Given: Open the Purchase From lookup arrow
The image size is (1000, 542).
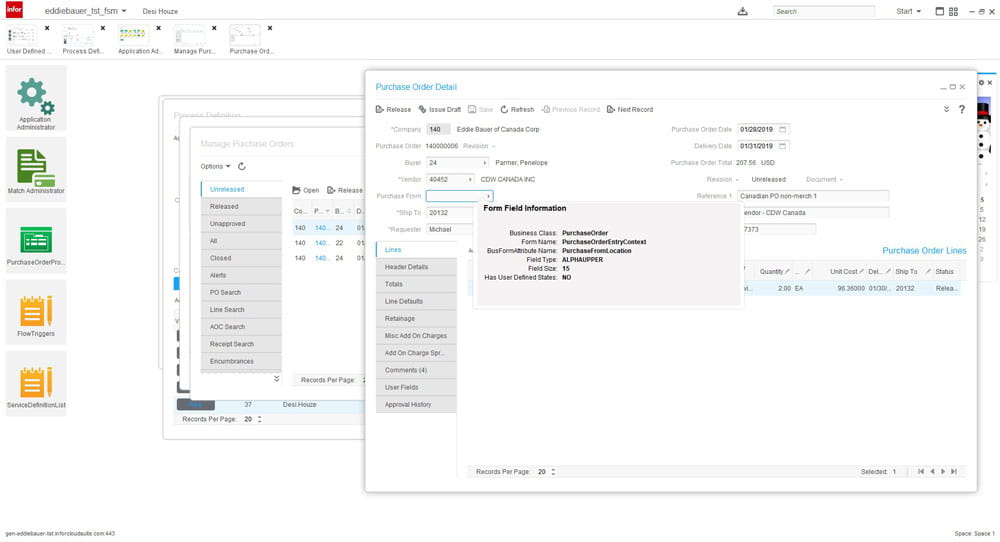Looking at the screenshot, I should pyautogui.click(x=489, y=196).
